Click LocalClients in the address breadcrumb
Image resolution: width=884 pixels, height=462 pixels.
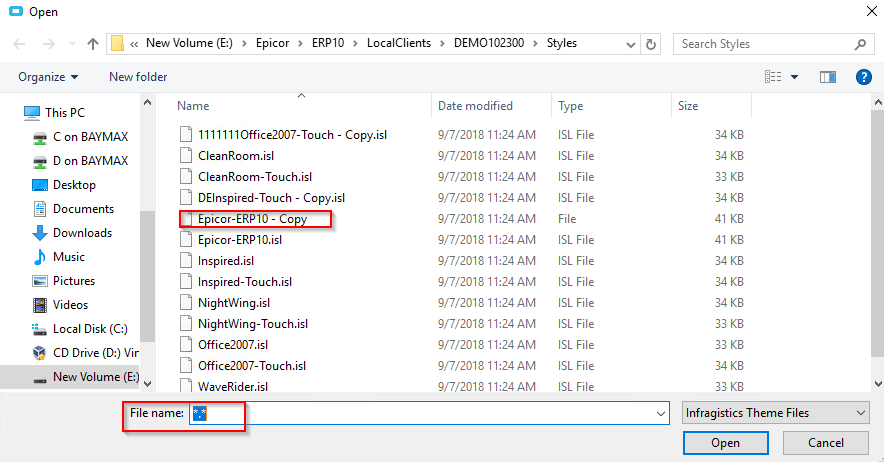[399, 43]
